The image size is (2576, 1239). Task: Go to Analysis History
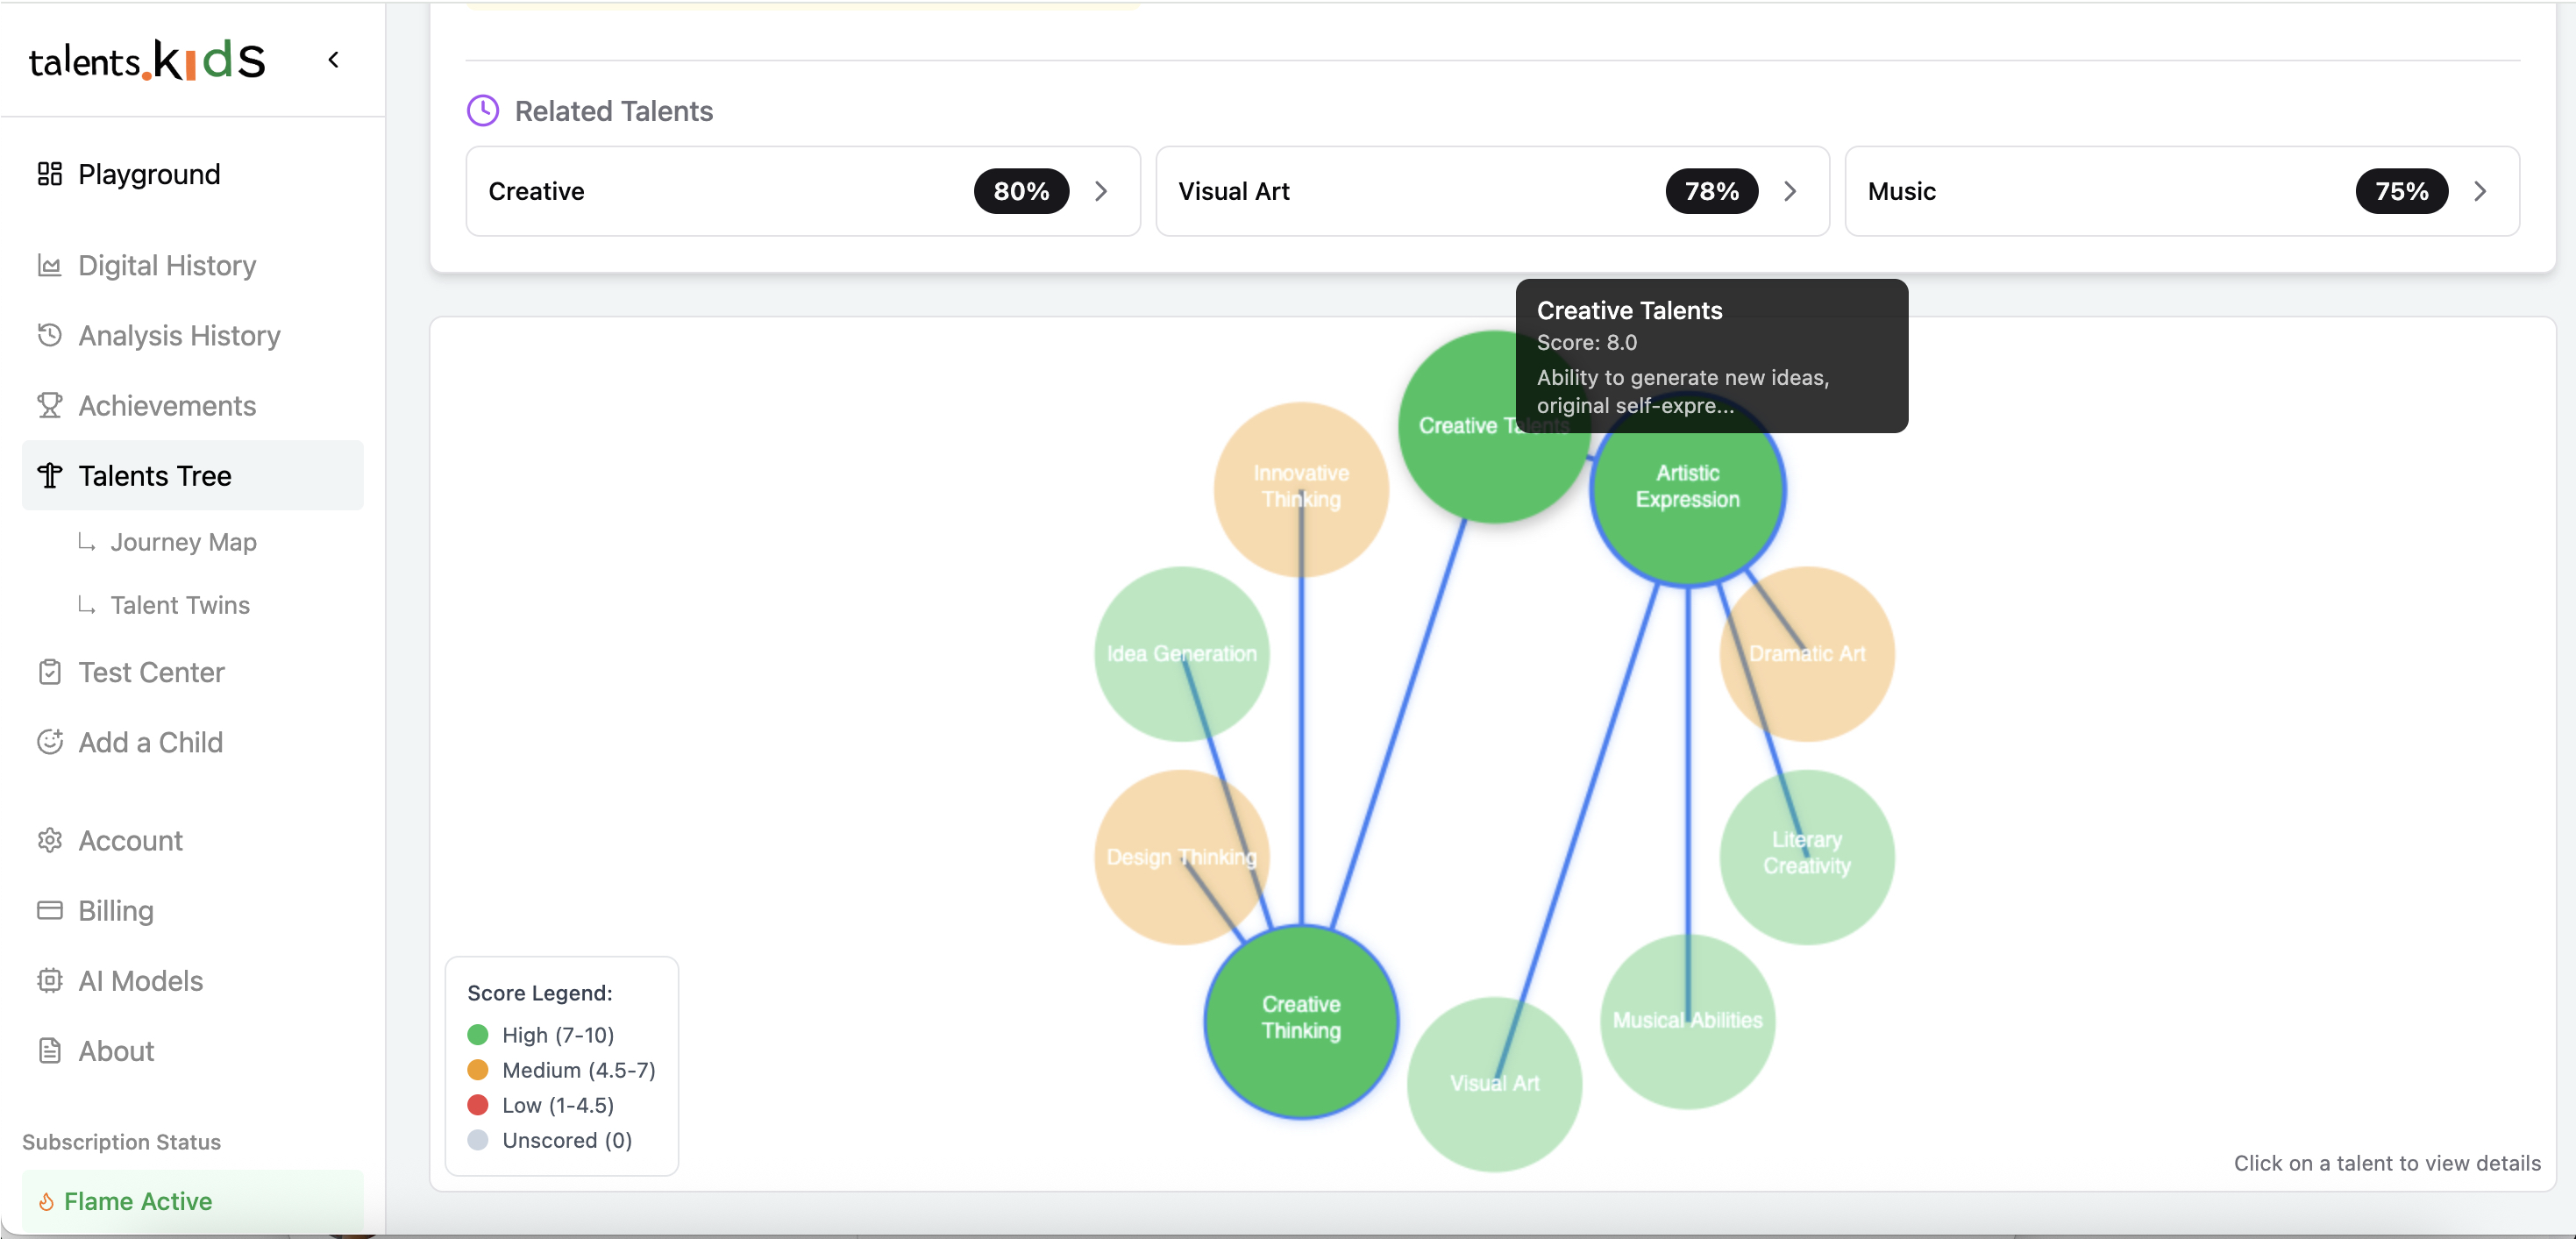coord(193,335)
